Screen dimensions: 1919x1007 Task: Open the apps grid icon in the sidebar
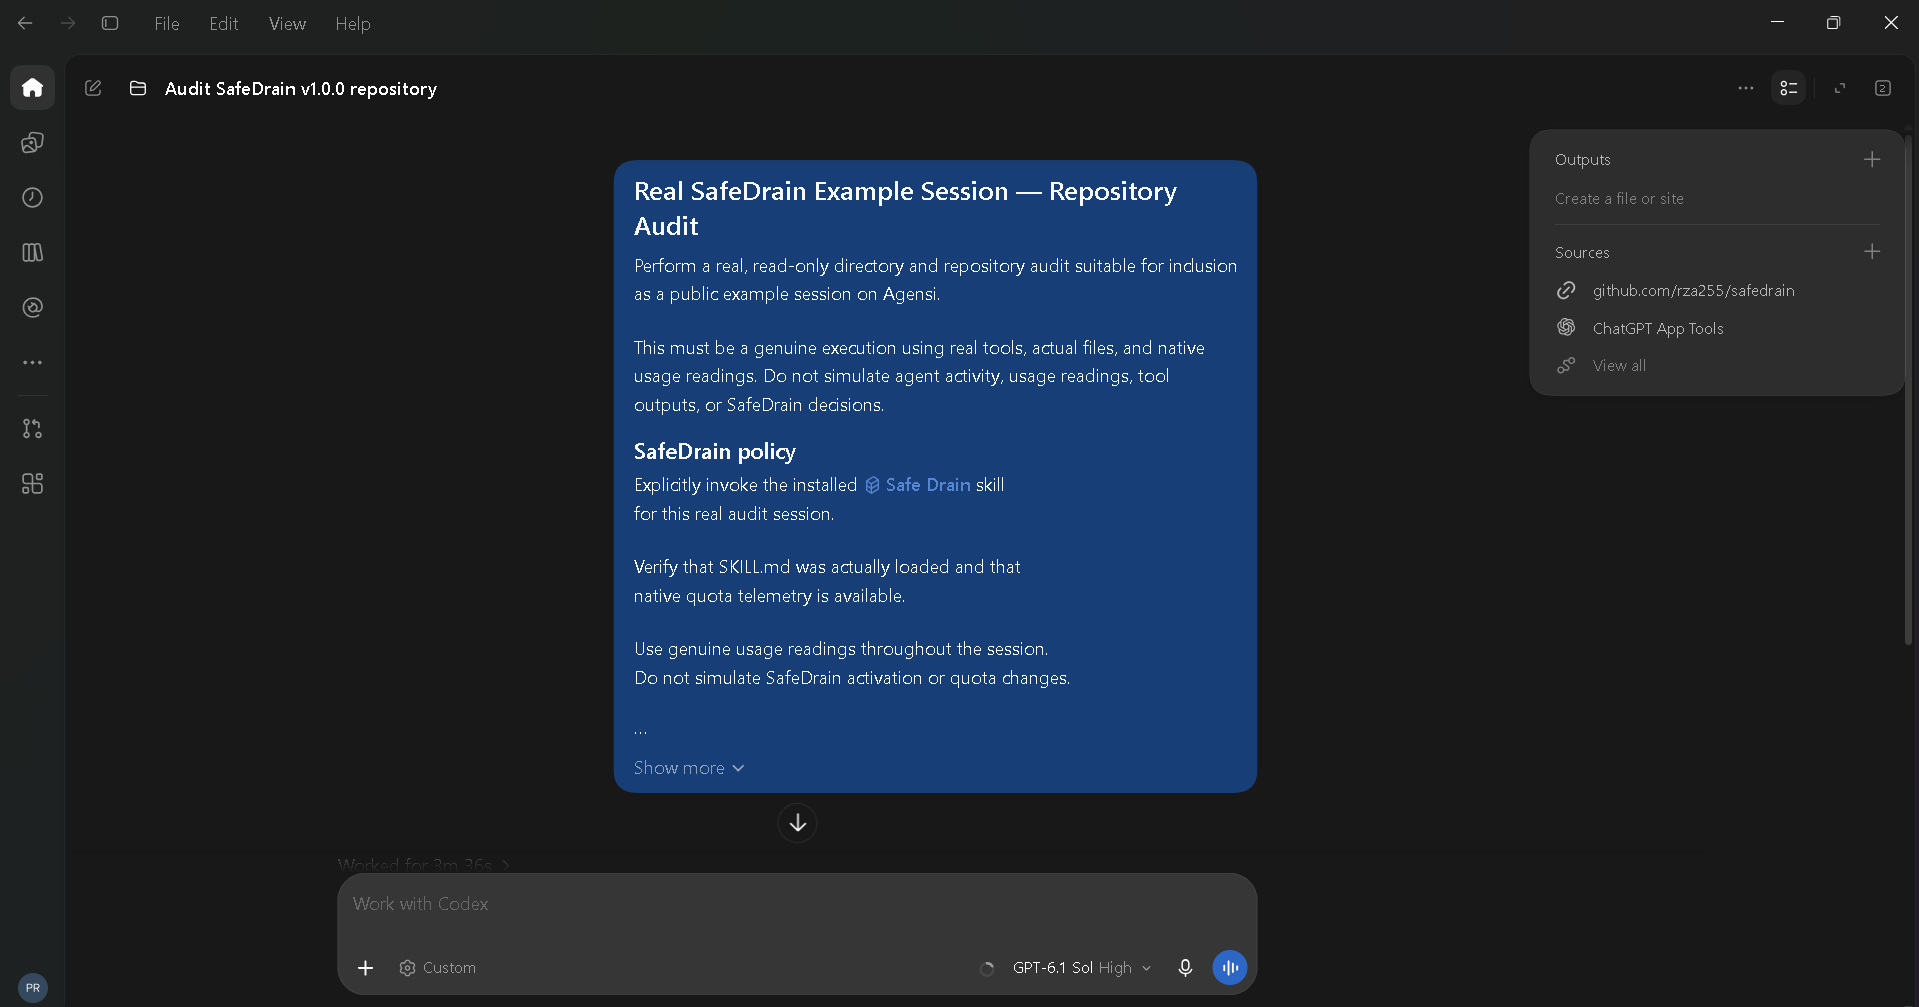click(32, 484)
